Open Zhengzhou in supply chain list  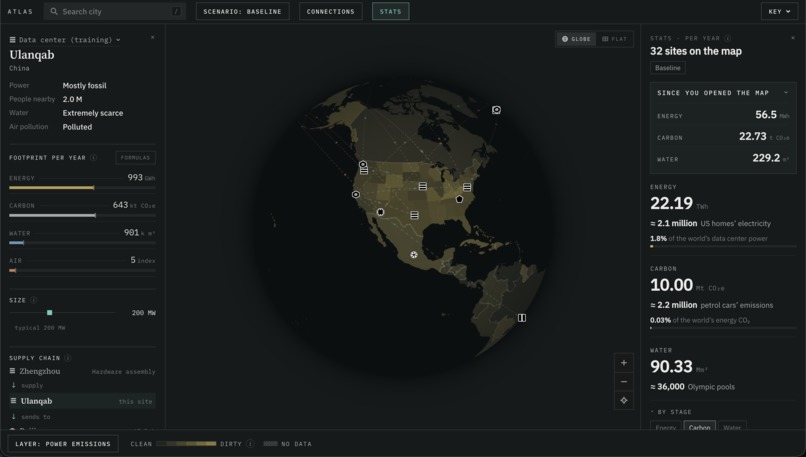pos(40,371)
